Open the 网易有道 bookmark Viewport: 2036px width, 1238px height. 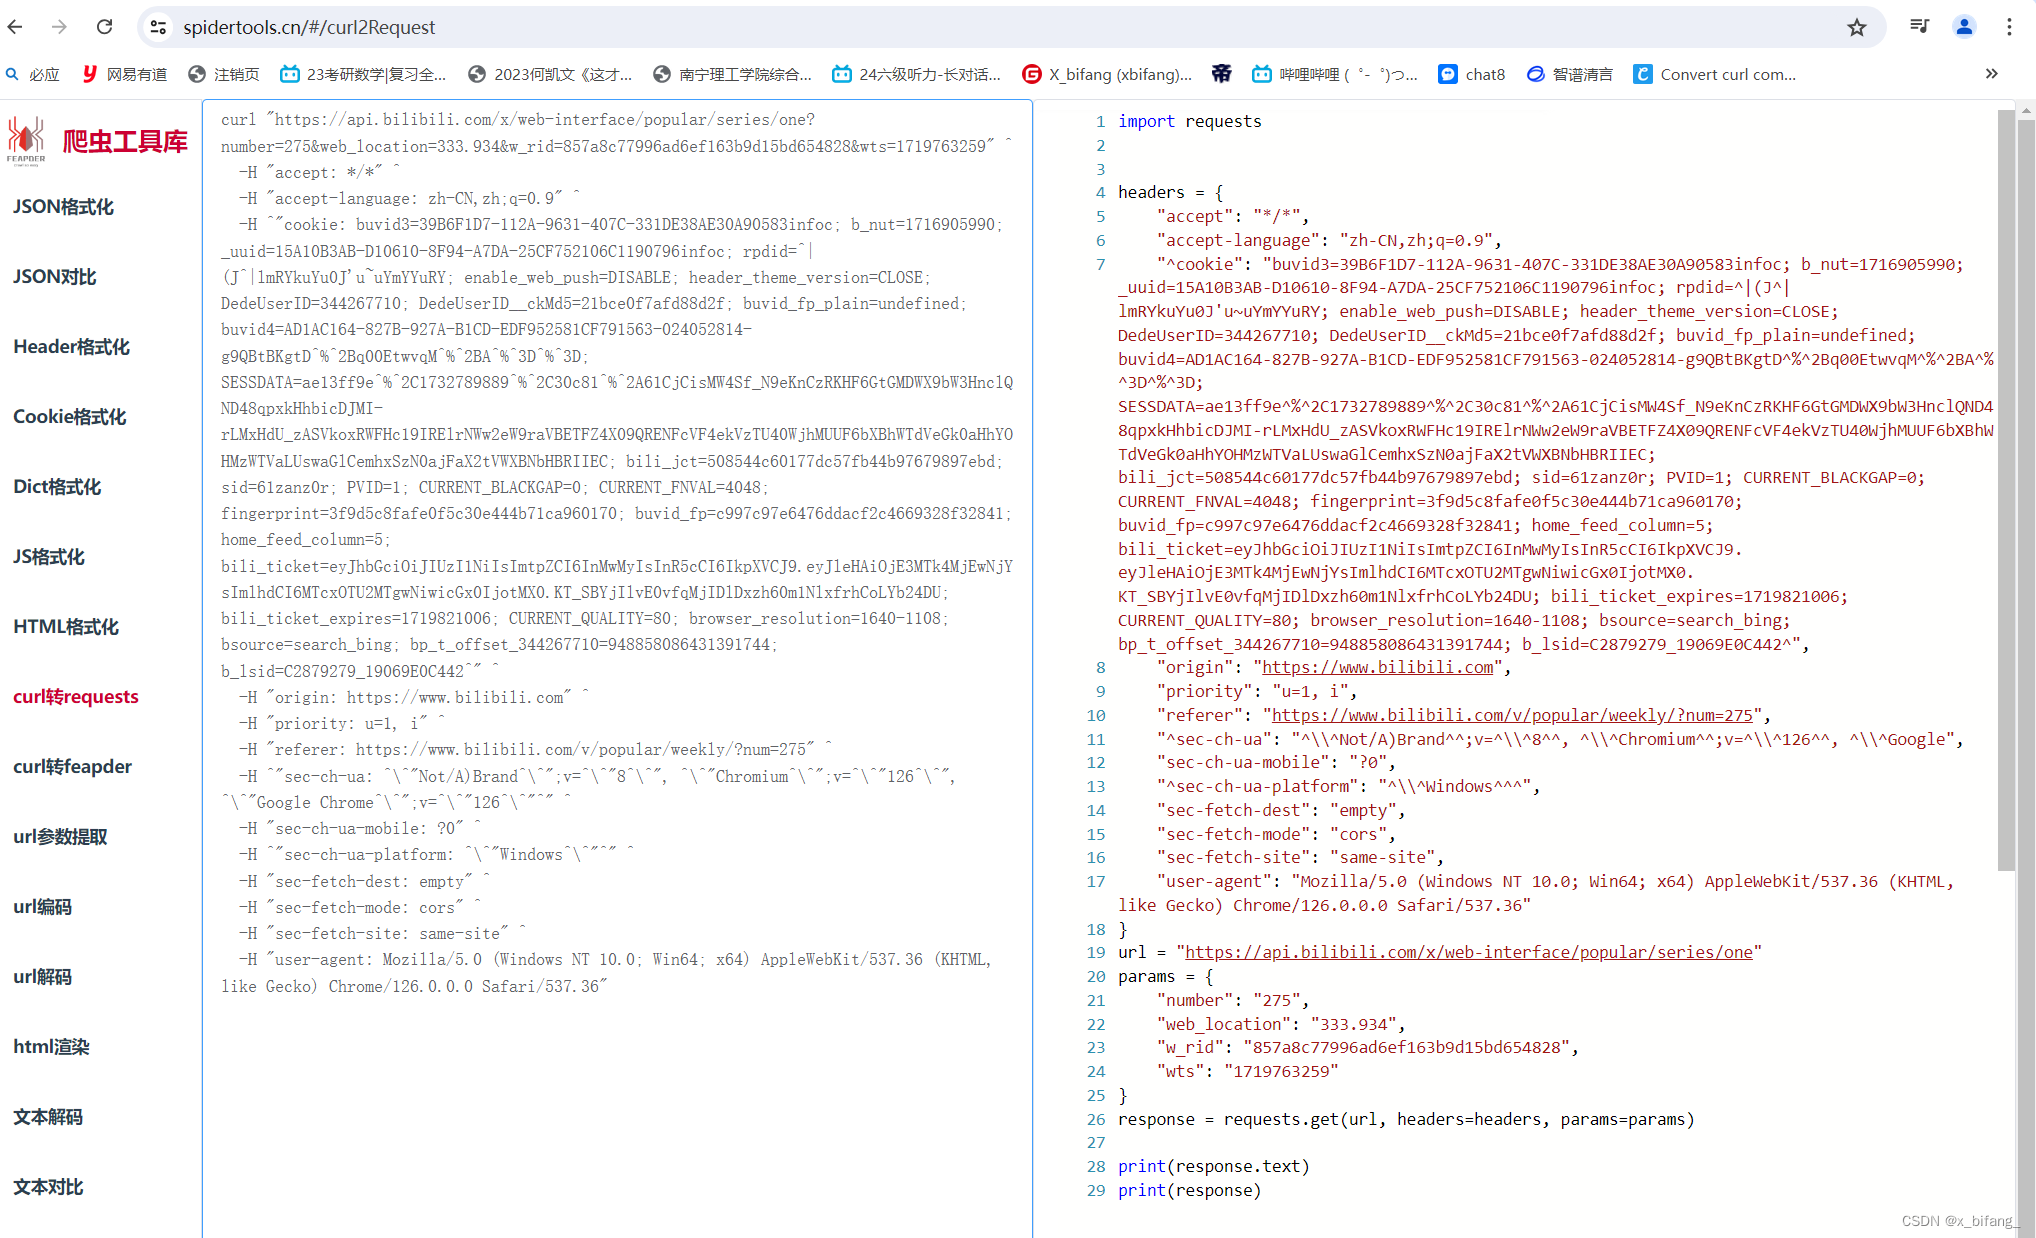[125, 74]
